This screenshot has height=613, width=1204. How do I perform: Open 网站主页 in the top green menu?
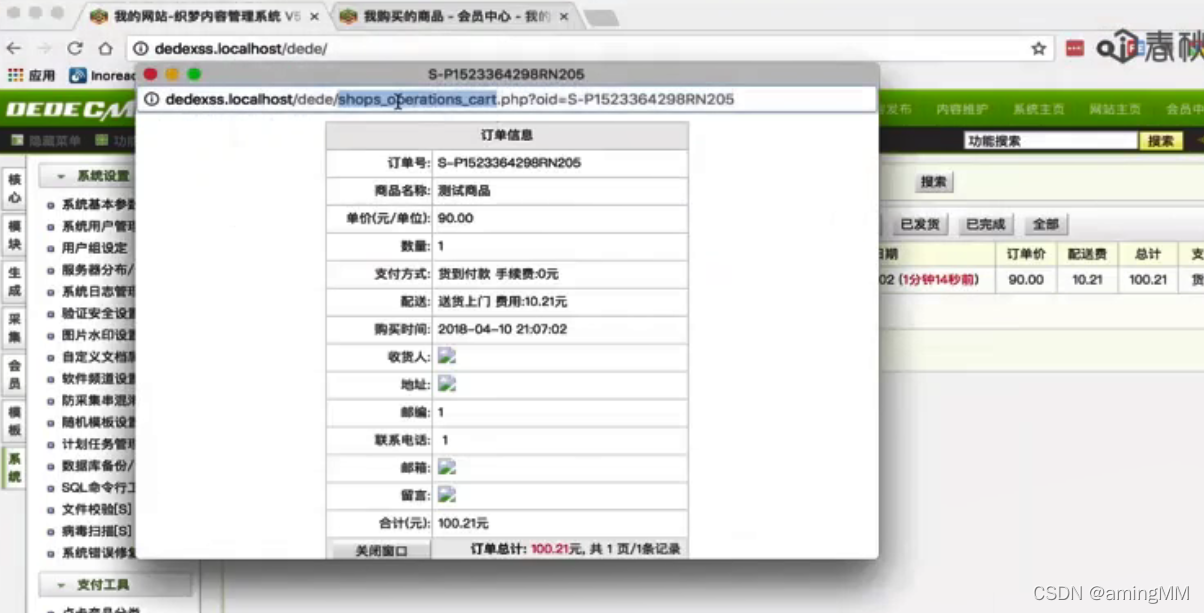[x=1115, y=109]
